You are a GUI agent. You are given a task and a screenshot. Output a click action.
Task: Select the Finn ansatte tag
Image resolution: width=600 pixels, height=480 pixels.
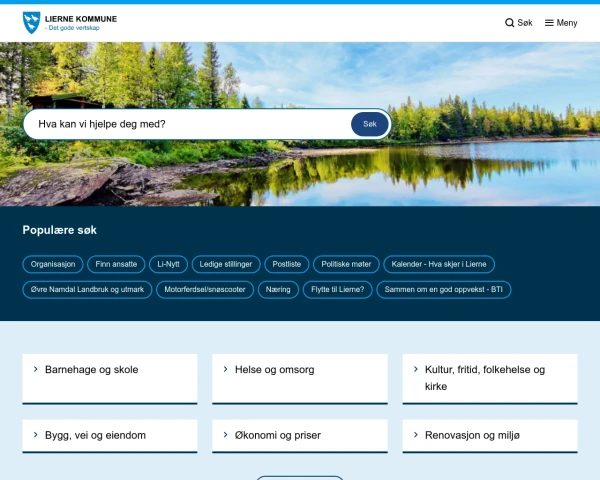tap(116, 264)
